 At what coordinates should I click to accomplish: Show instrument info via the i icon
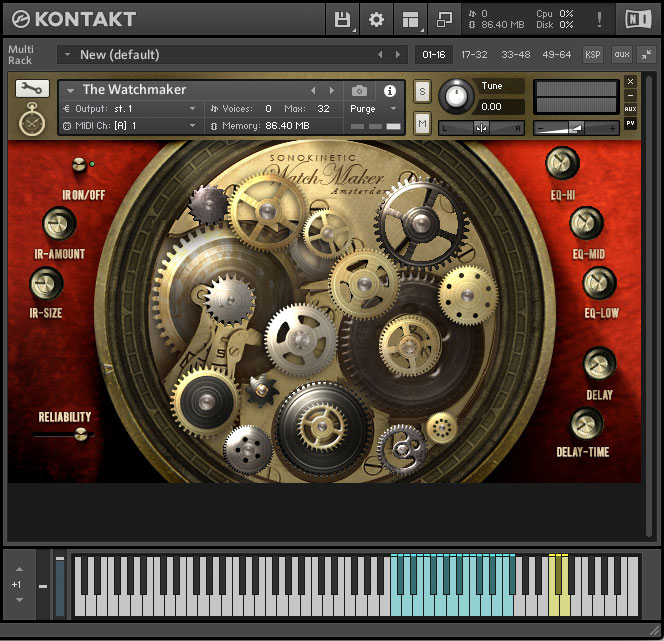(390, 90)
